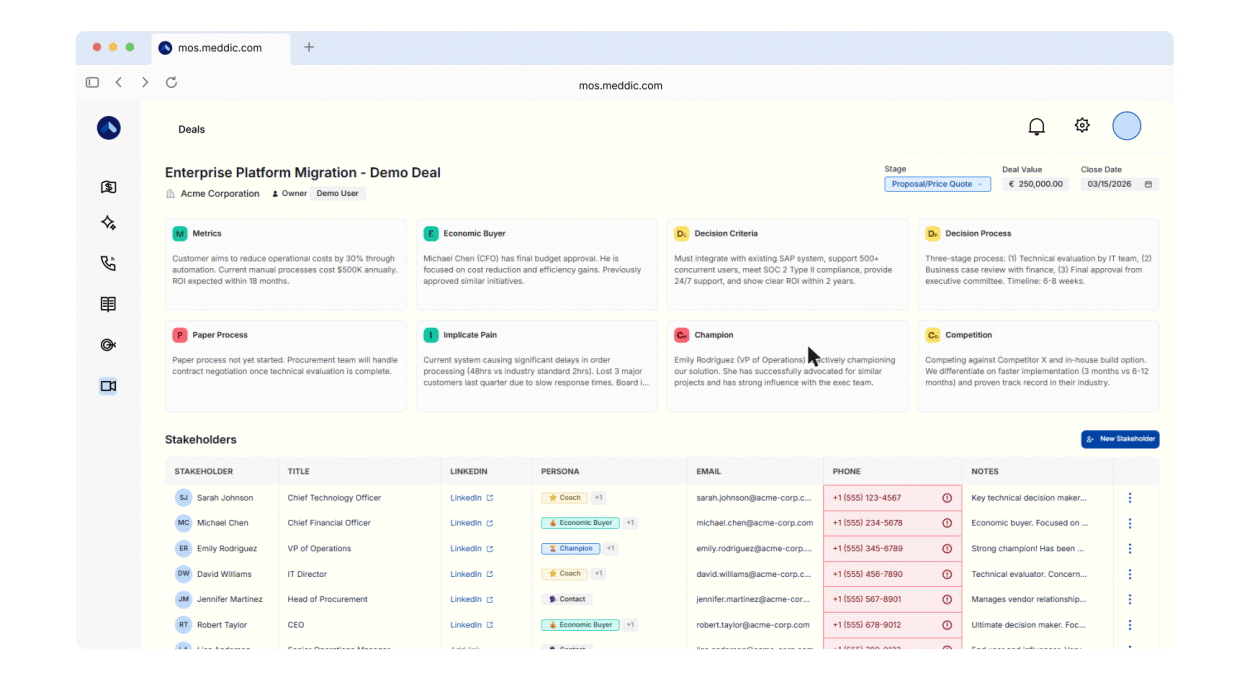
Task: Go forward with browser forward arrow
Action: coord(145,82)
